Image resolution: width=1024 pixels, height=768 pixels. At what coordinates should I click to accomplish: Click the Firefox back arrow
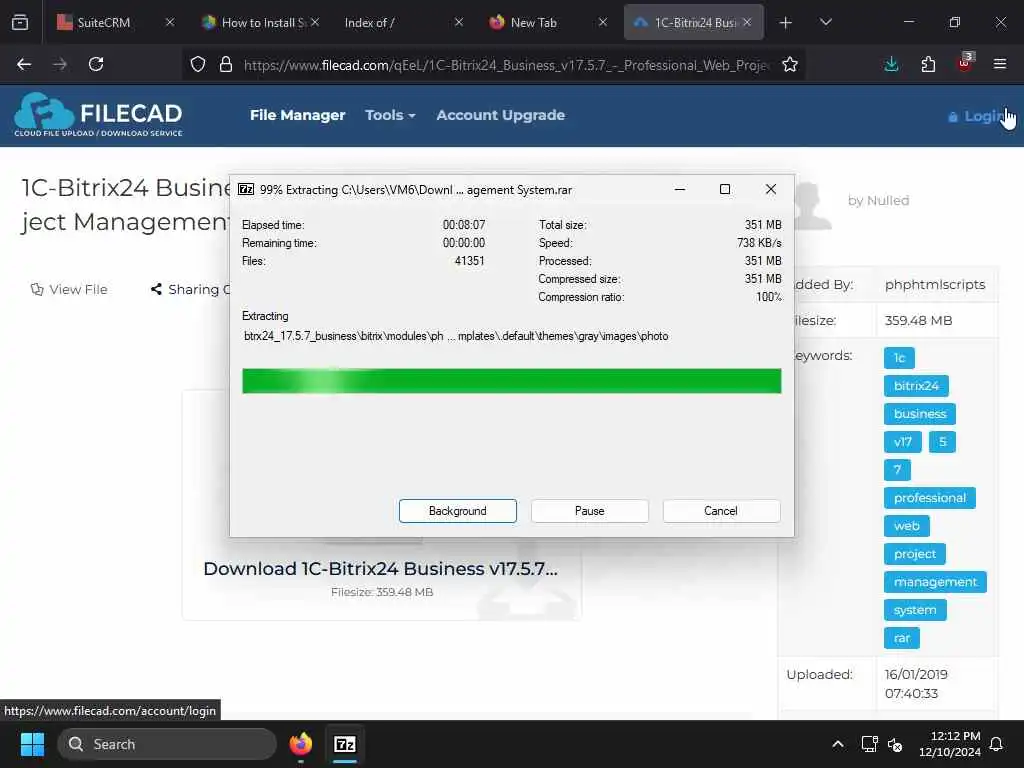coord(24,64)
